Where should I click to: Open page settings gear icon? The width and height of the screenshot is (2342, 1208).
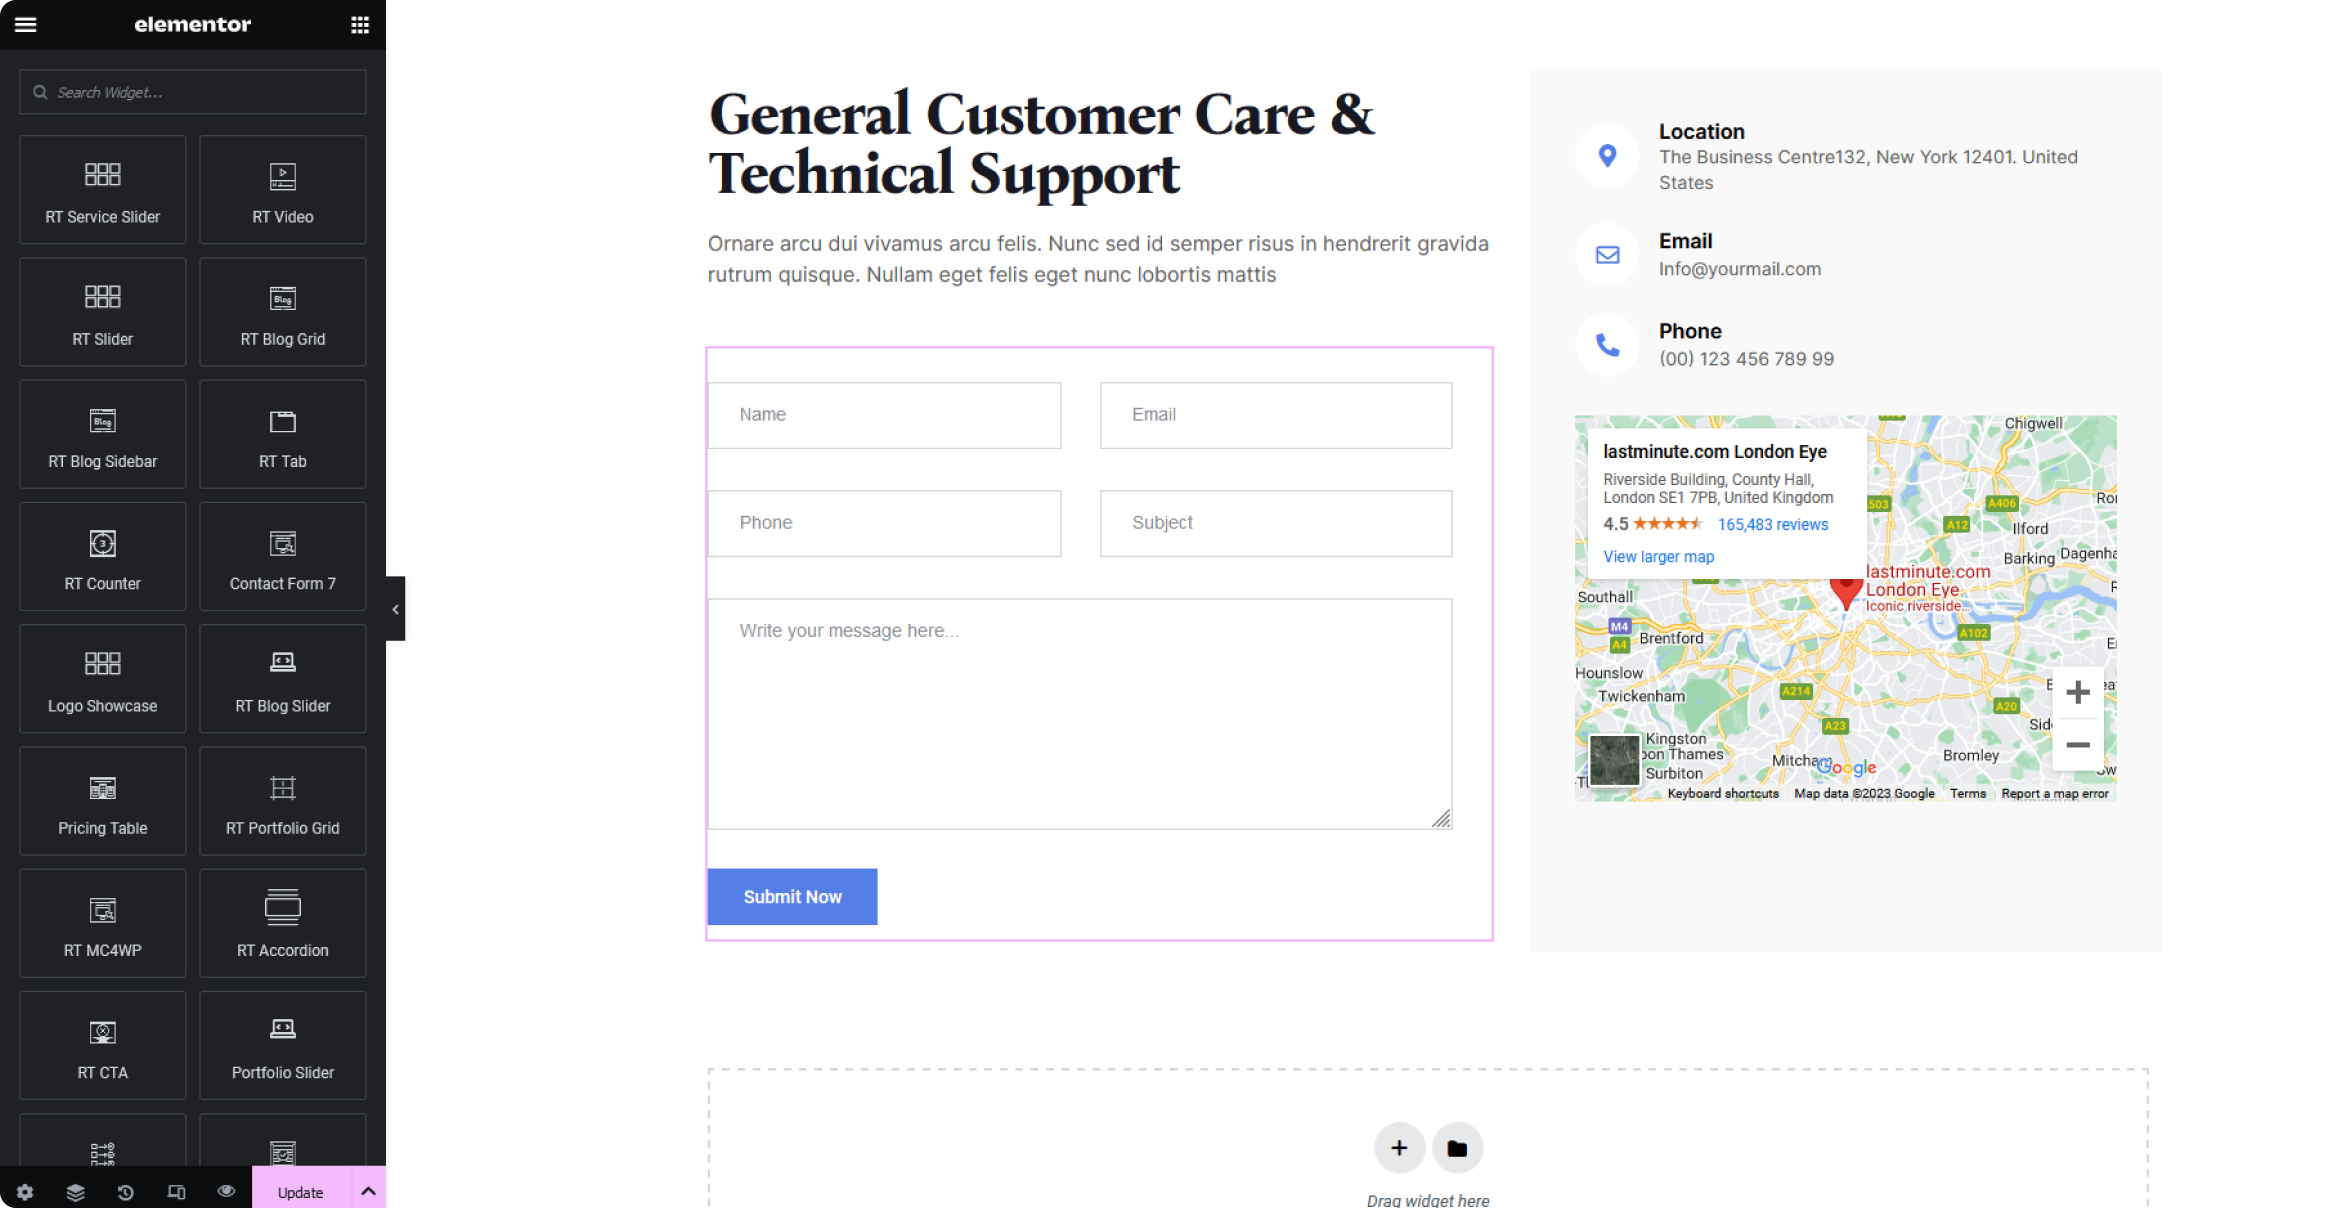25,1192
